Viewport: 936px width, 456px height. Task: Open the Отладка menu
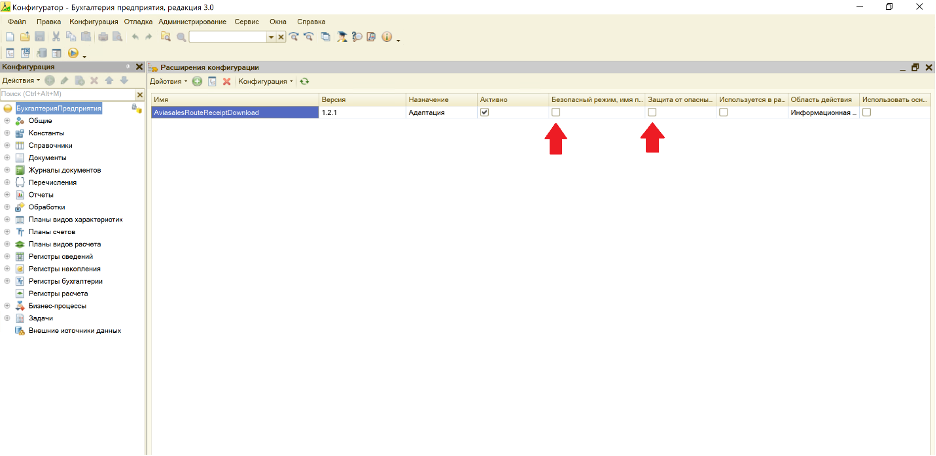pos(138,21)
